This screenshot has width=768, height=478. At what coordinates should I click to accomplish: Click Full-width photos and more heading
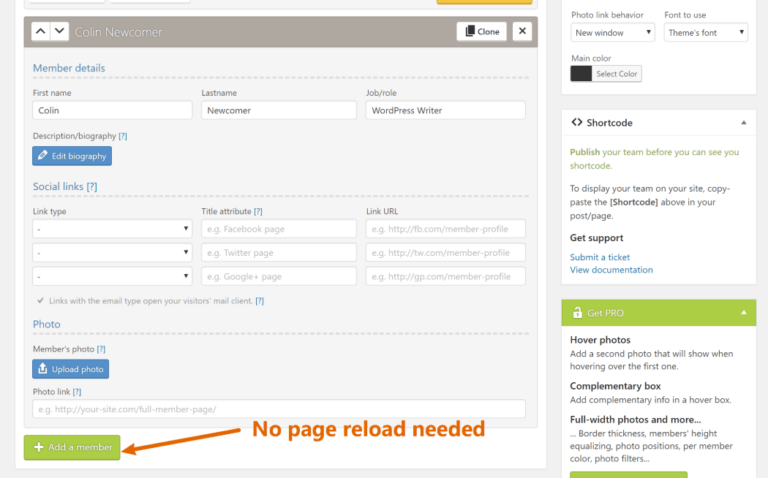click(x=635, y=420)
